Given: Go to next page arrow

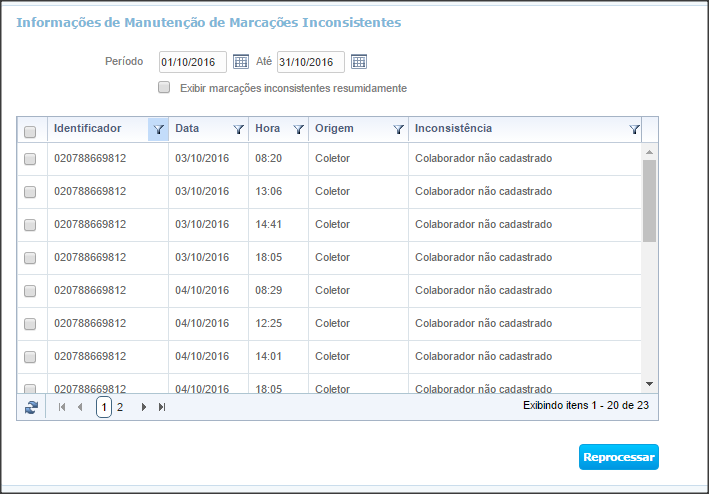Looking at the screenshot, I should 144,407.
